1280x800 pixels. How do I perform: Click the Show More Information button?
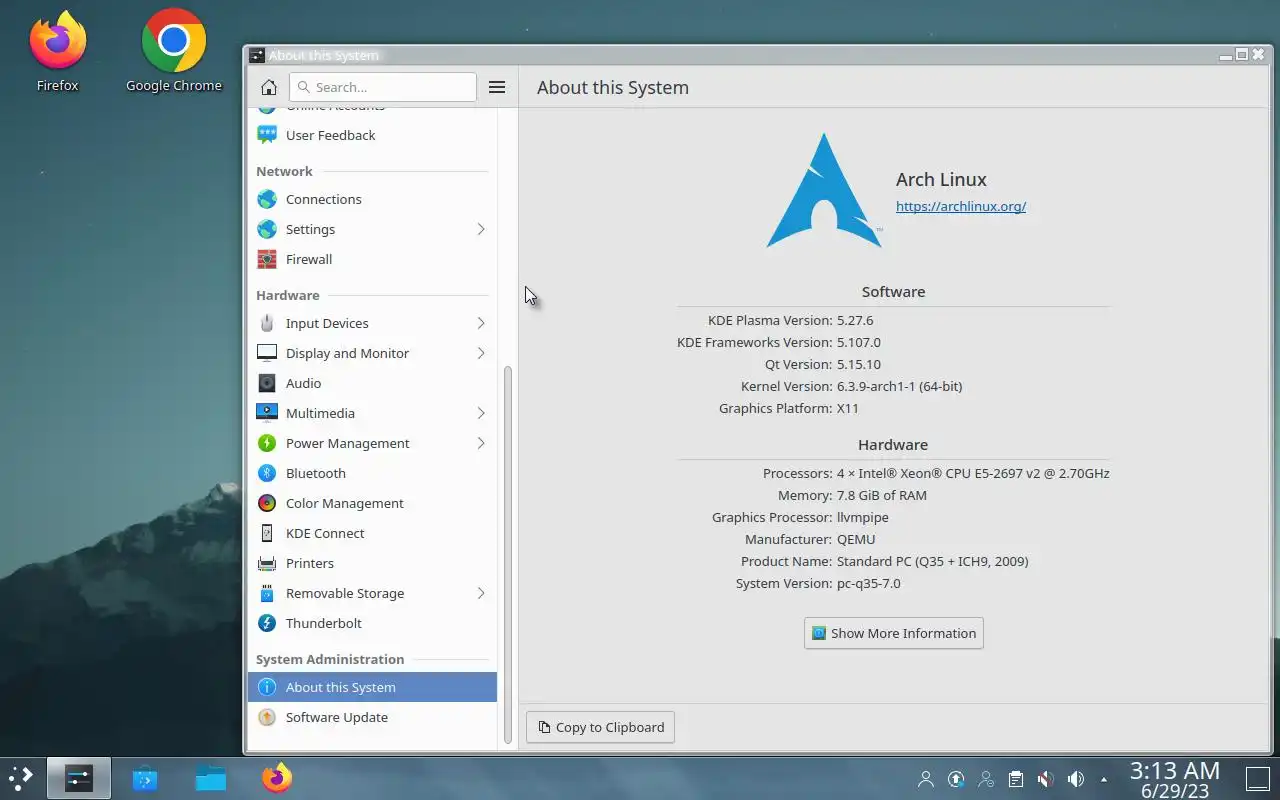(x=894, y=633)
